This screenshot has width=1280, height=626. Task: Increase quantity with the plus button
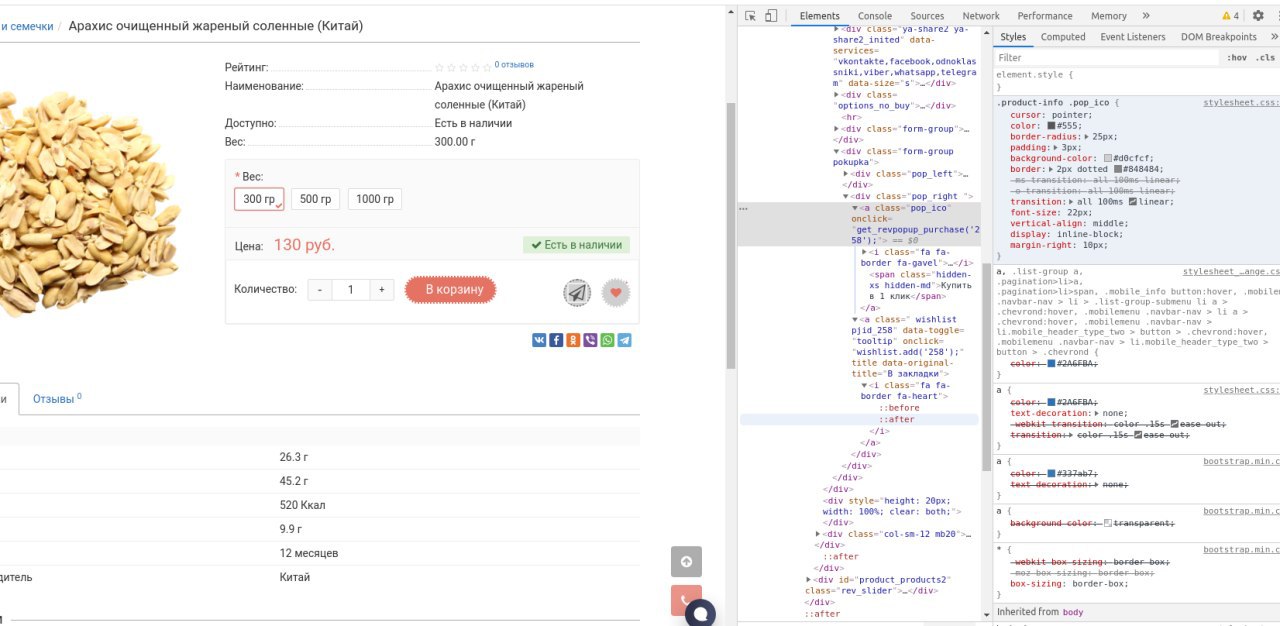[x=381, y=290]
